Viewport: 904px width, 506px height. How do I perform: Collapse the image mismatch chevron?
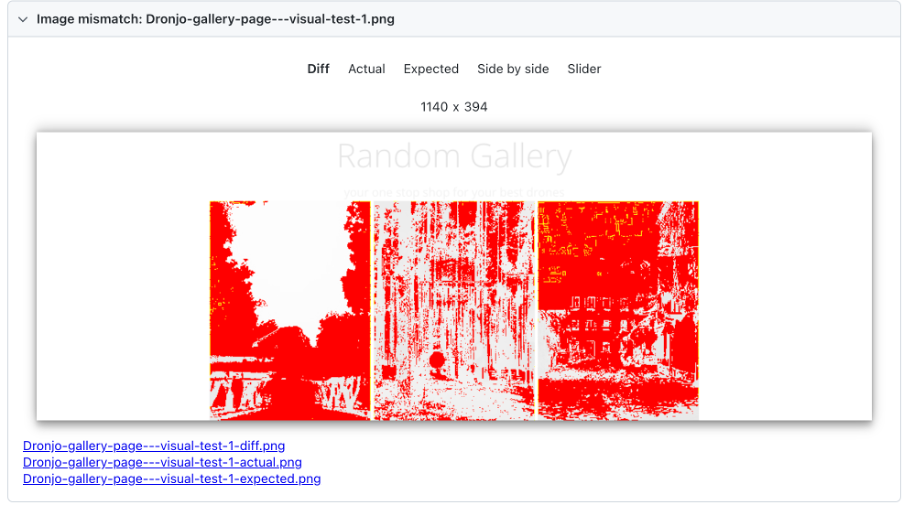22,19
